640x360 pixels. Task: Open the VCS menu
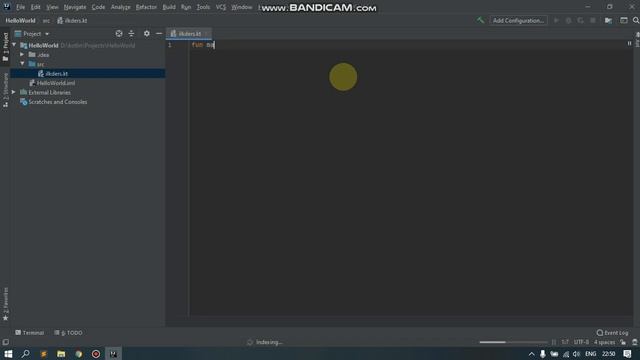pyautogui.click(x=221, y=7)
